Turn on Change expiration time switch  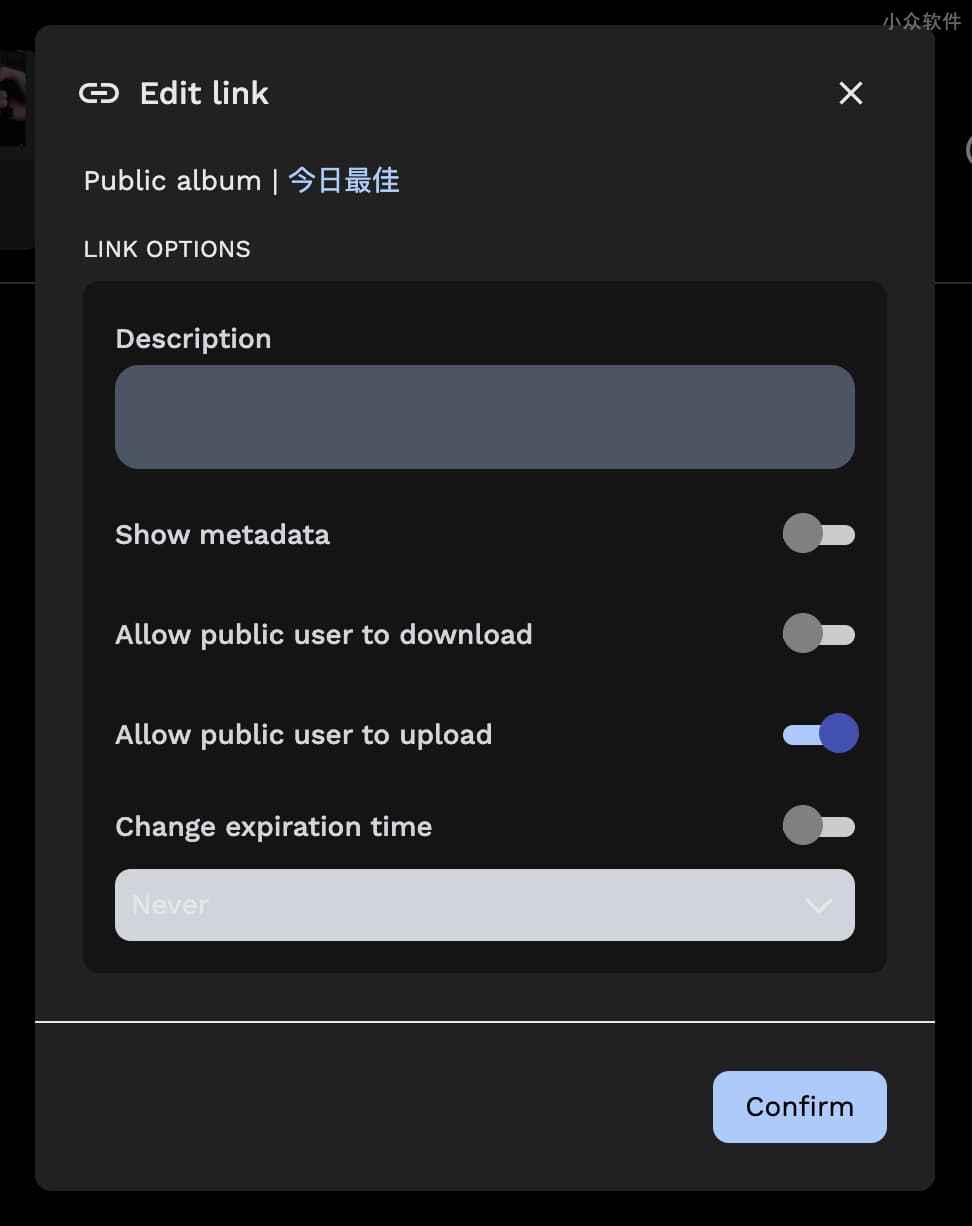pos(818,827)
